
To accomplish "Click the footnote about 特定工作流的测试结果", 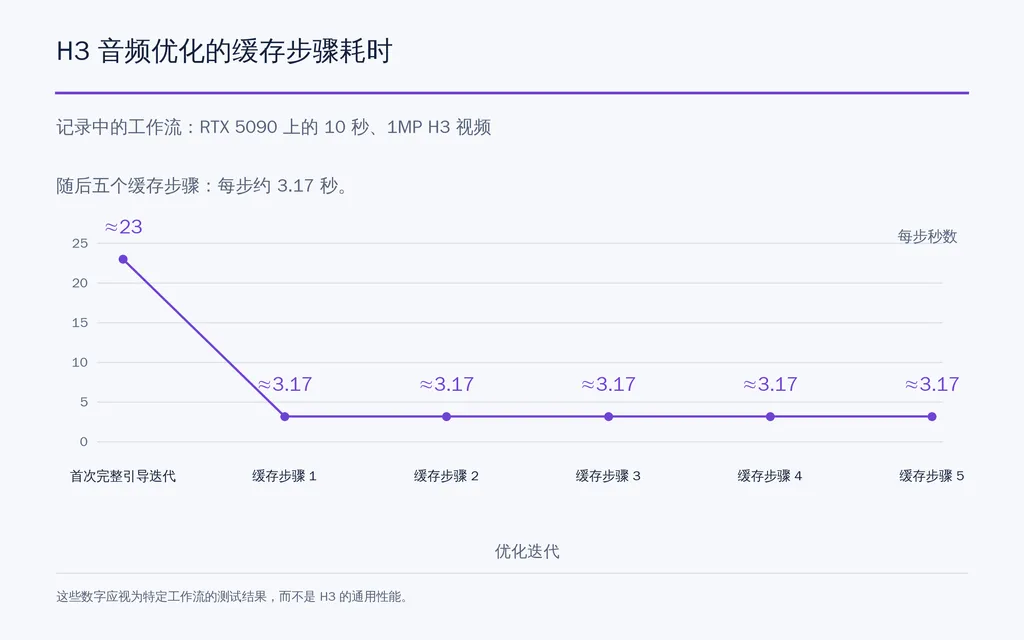I will 232,597.
